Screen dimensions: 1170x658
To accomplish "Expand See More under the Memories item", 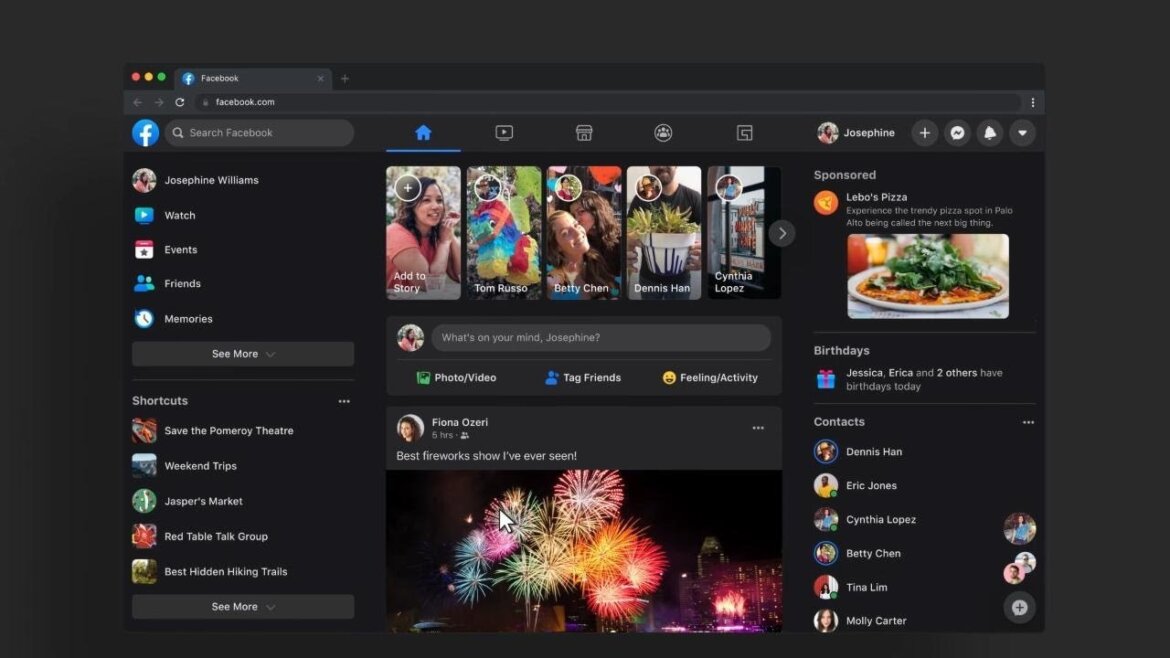I will (243, 354).
